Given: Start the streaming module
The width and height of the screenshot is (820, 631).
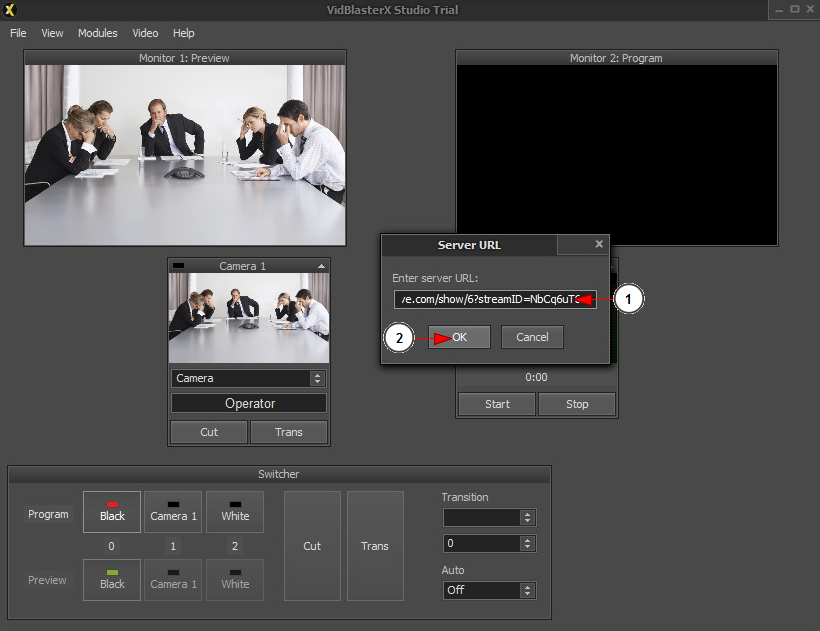Looking at the screenshot, I should click(x=497, y=404).
